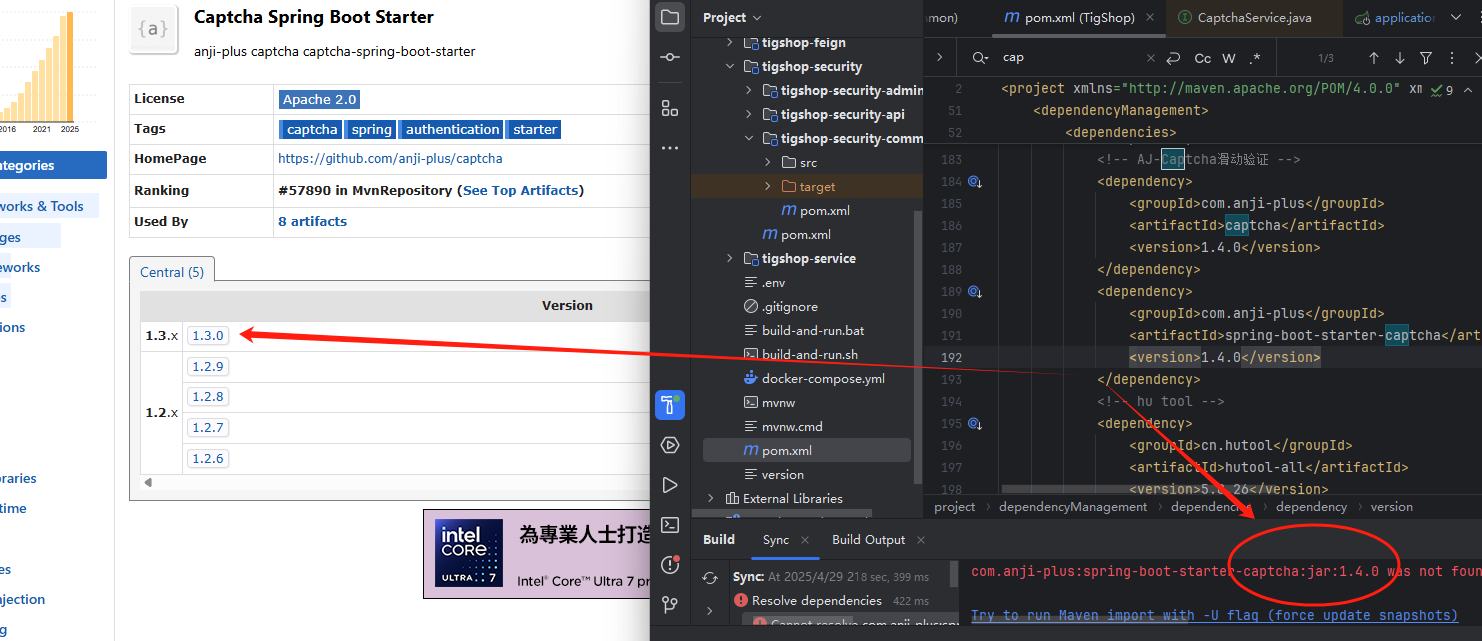The width and height of the screenshot is (1482, 641).
Task: Collapse the tigshop-security module
Action: pos(730,67)
